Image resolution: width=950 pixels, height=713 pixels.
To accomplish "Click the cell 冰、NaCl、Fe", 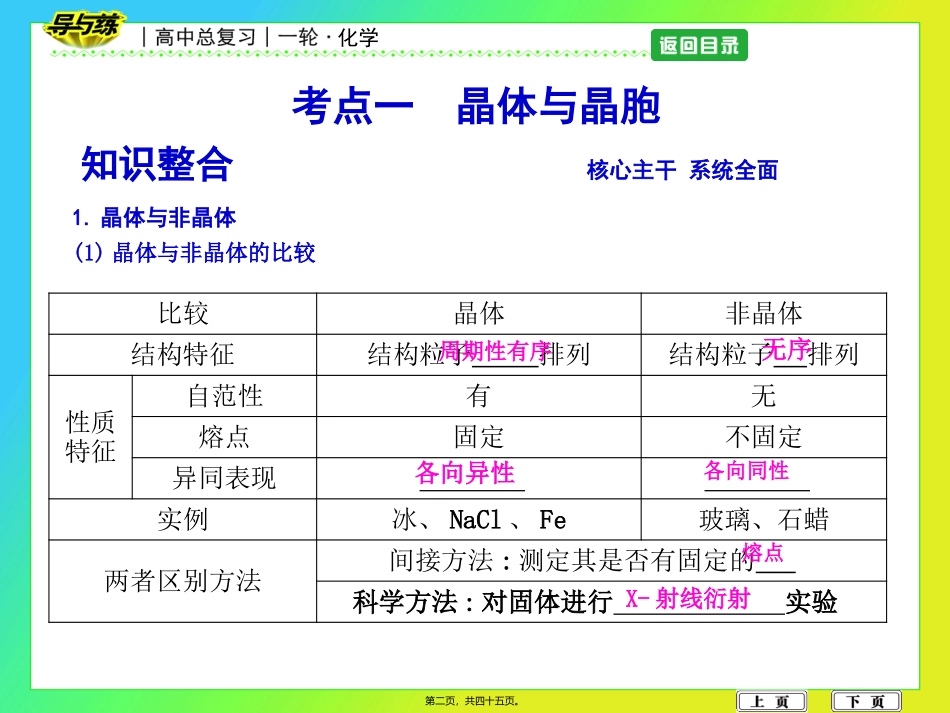I will click(479, 520).
